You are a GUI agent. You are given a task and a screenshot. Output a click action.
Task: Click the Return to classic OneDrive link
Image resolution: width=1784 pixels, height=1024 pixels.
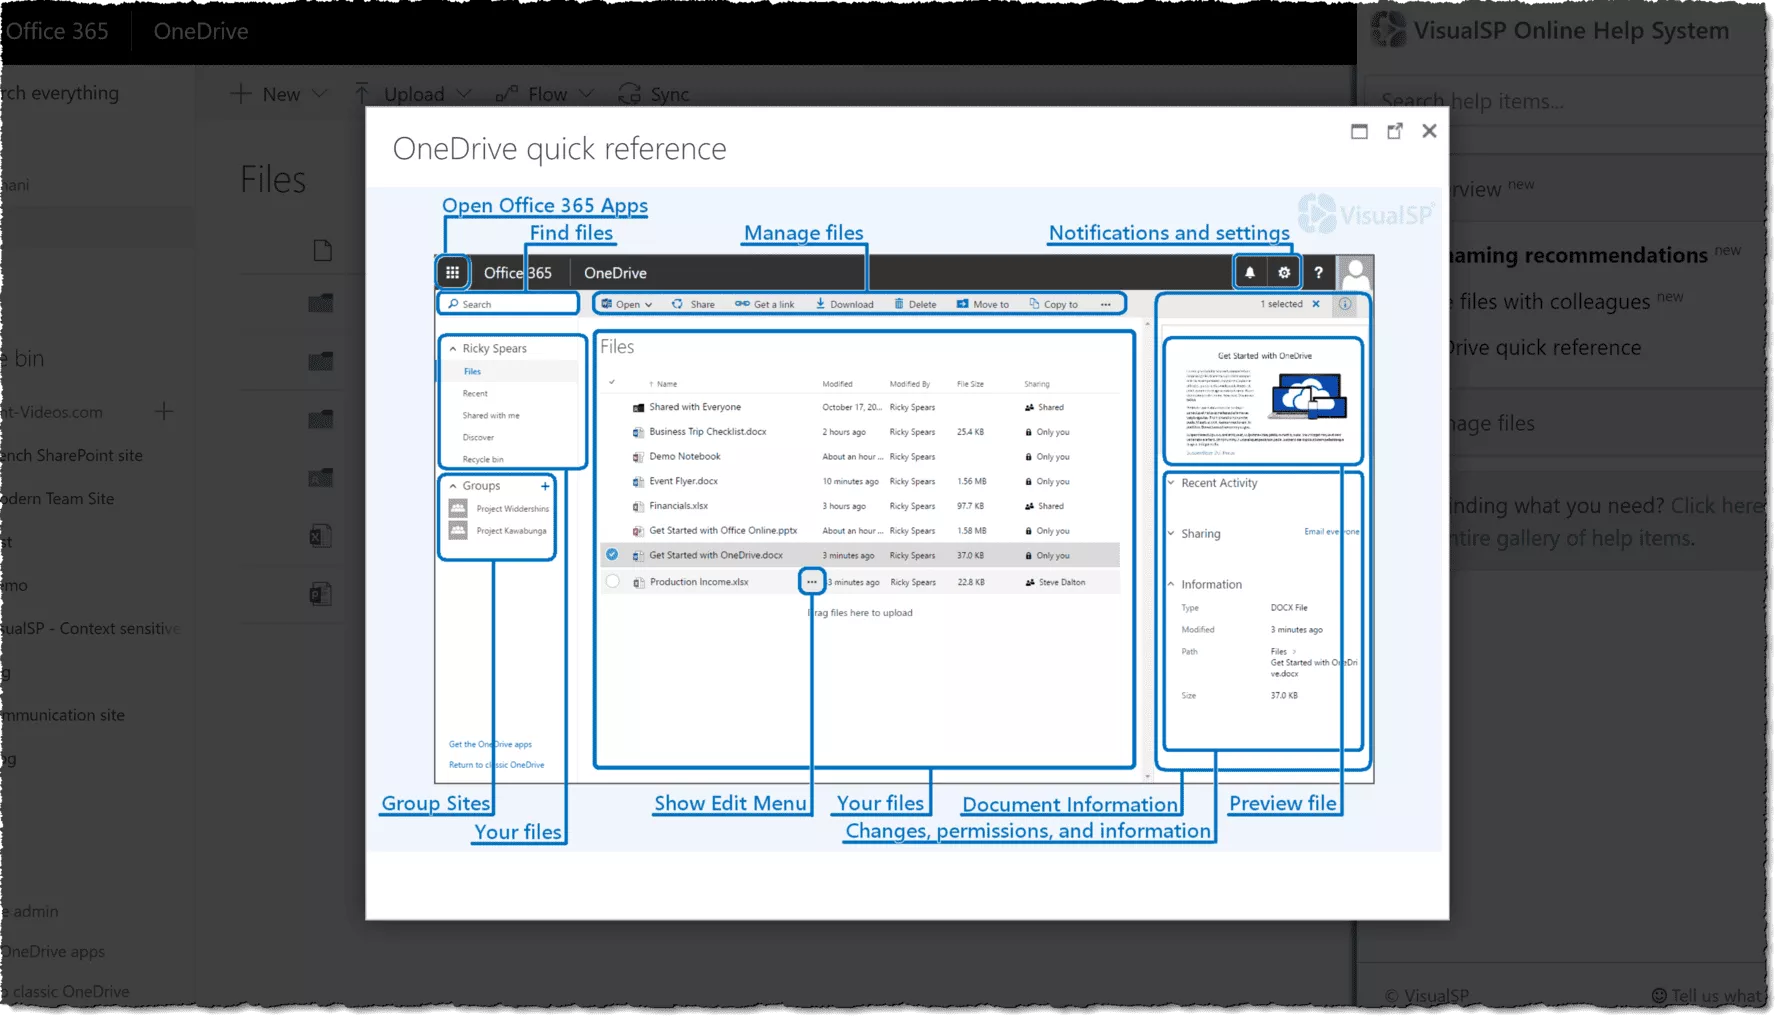[496, 764]
